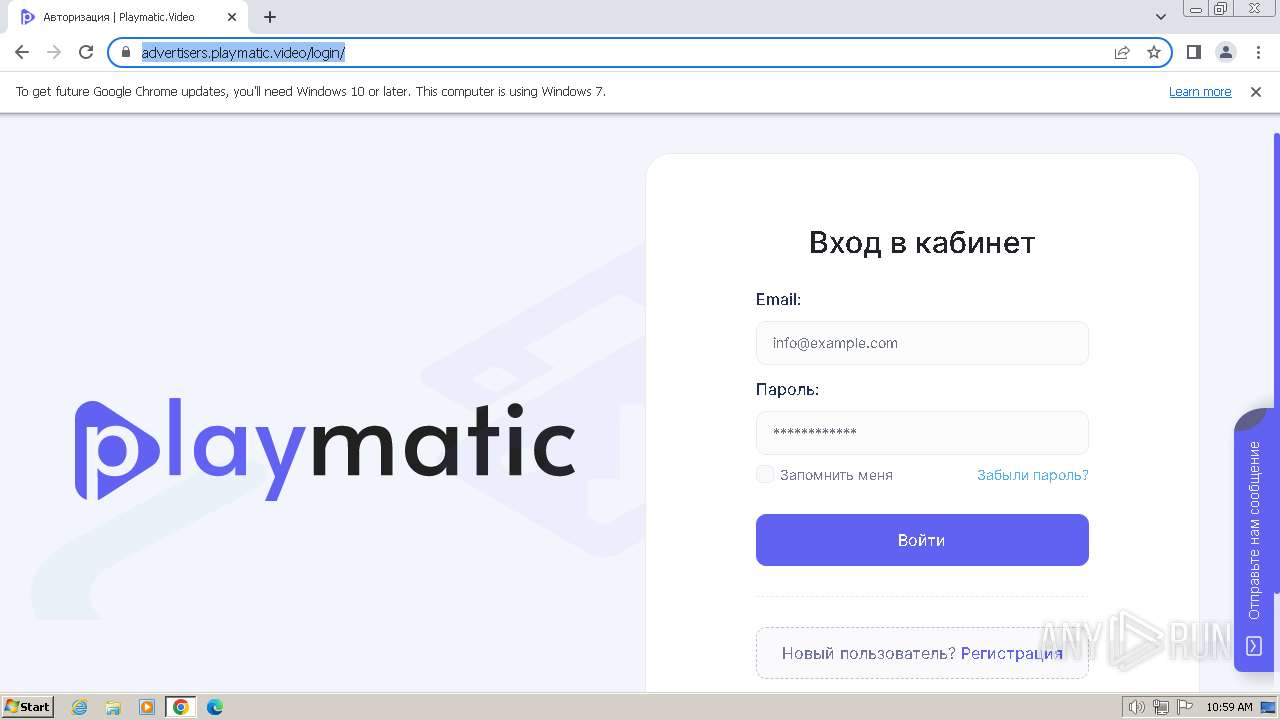Close the Авторизация Playmatic tab

(232, 17)
